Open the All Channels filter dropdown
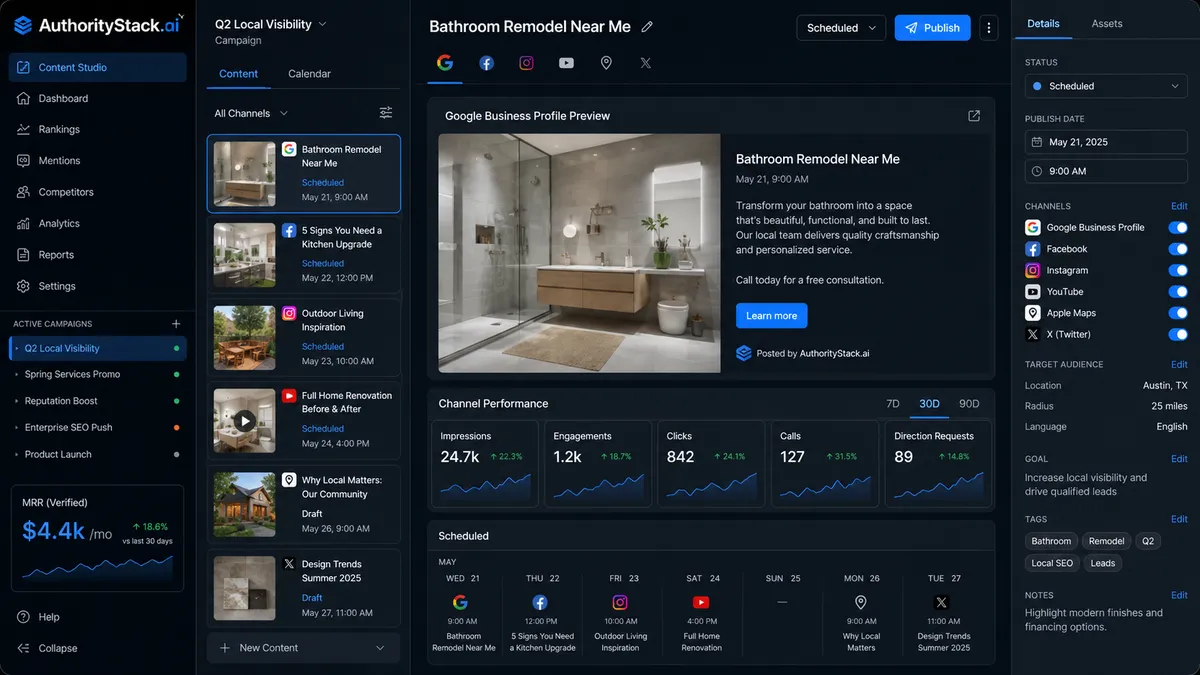The width and height of the screenshot is (1200, 675). tap(251, 113)
